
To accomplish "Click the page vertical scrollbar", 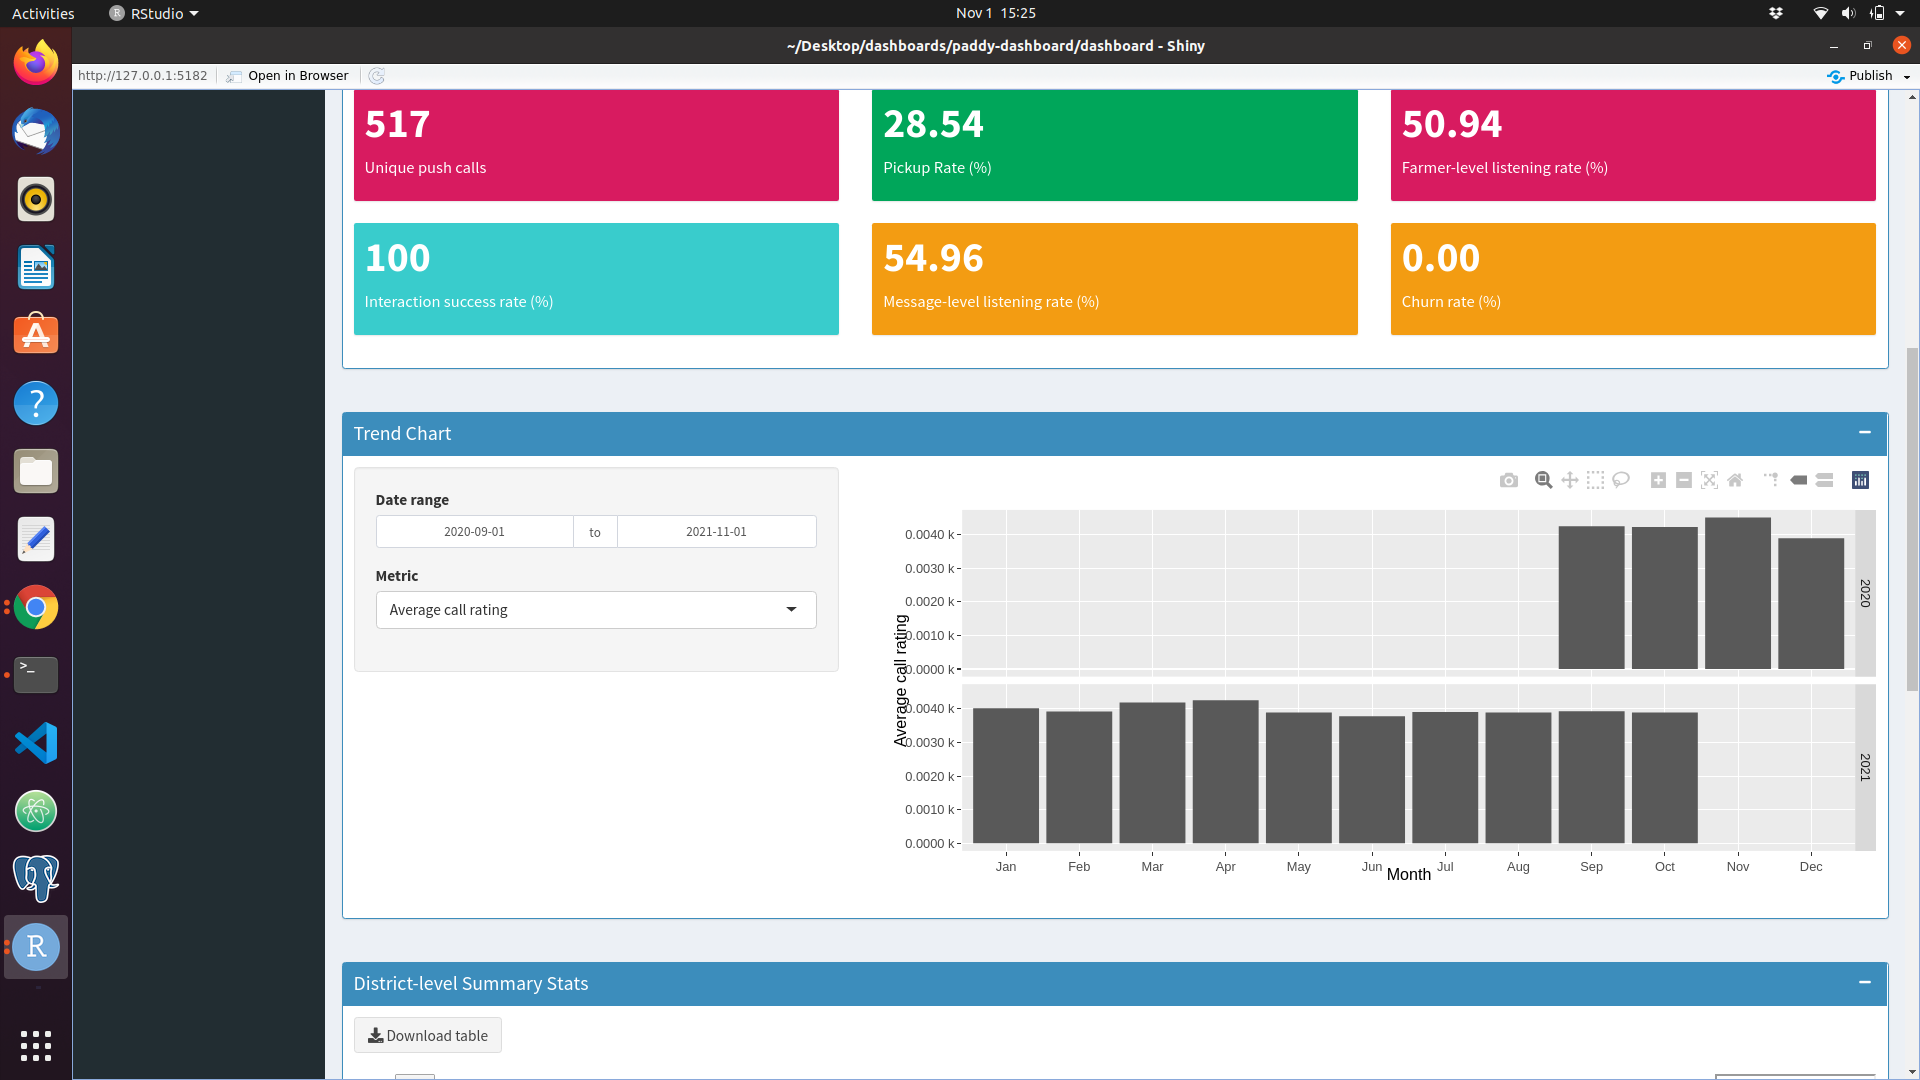I will click(x=1912, y=520).
